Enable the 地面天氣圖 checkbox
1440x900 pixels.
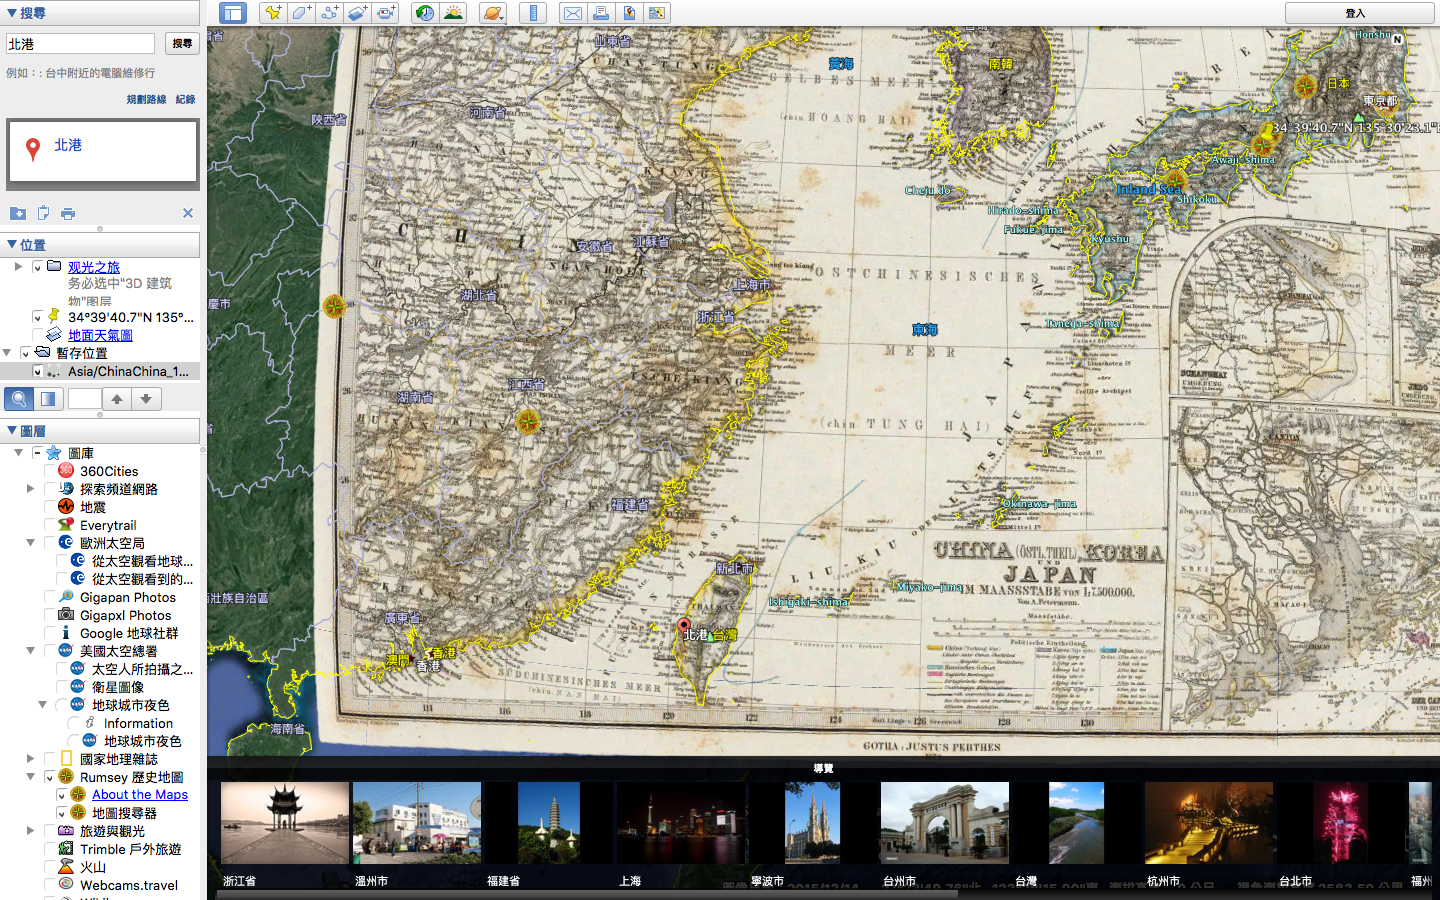pos(37,335)
